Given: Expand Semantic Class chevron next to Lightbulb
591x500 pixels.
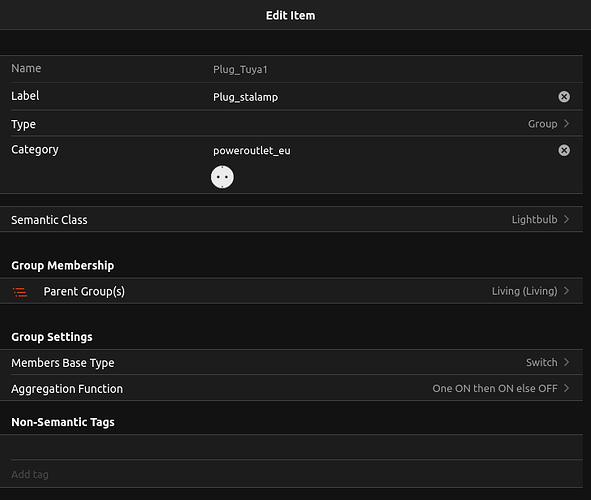Looking at the screenshot, I should pyautogui.click(x=566, y=219).
